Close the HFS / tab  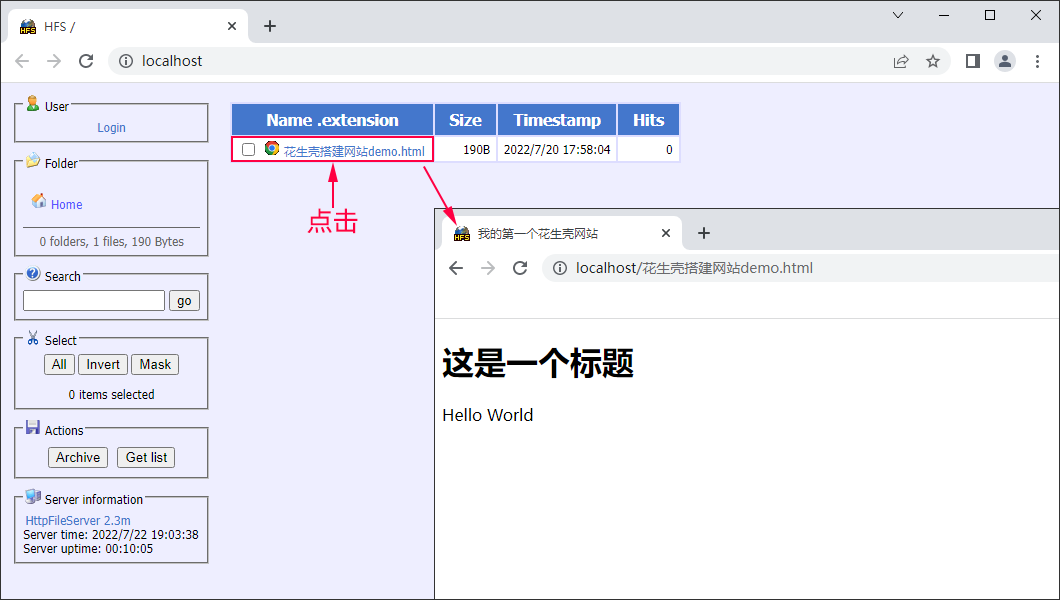point(232,26)
